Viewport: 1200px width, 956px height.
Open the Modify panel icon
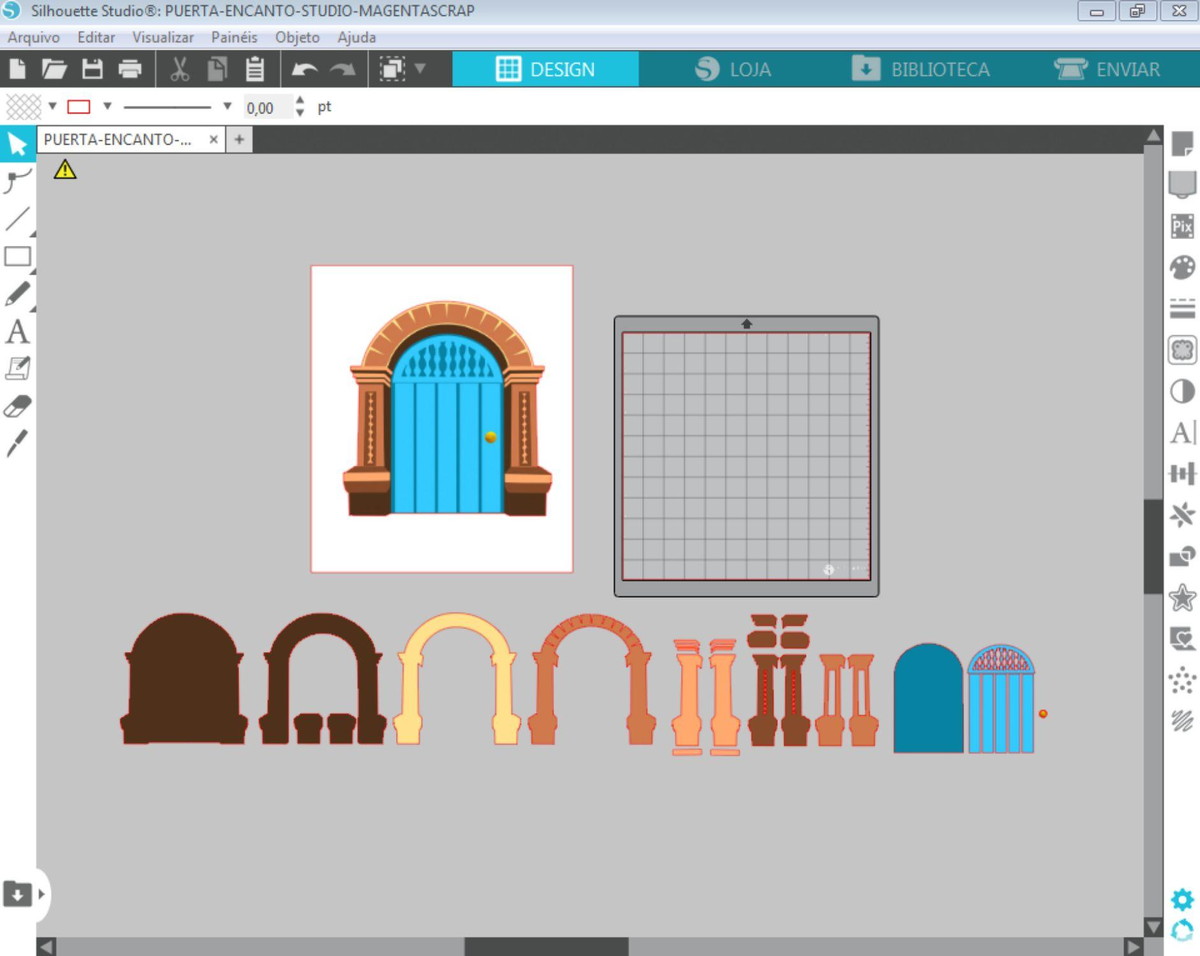(1182, 555)
